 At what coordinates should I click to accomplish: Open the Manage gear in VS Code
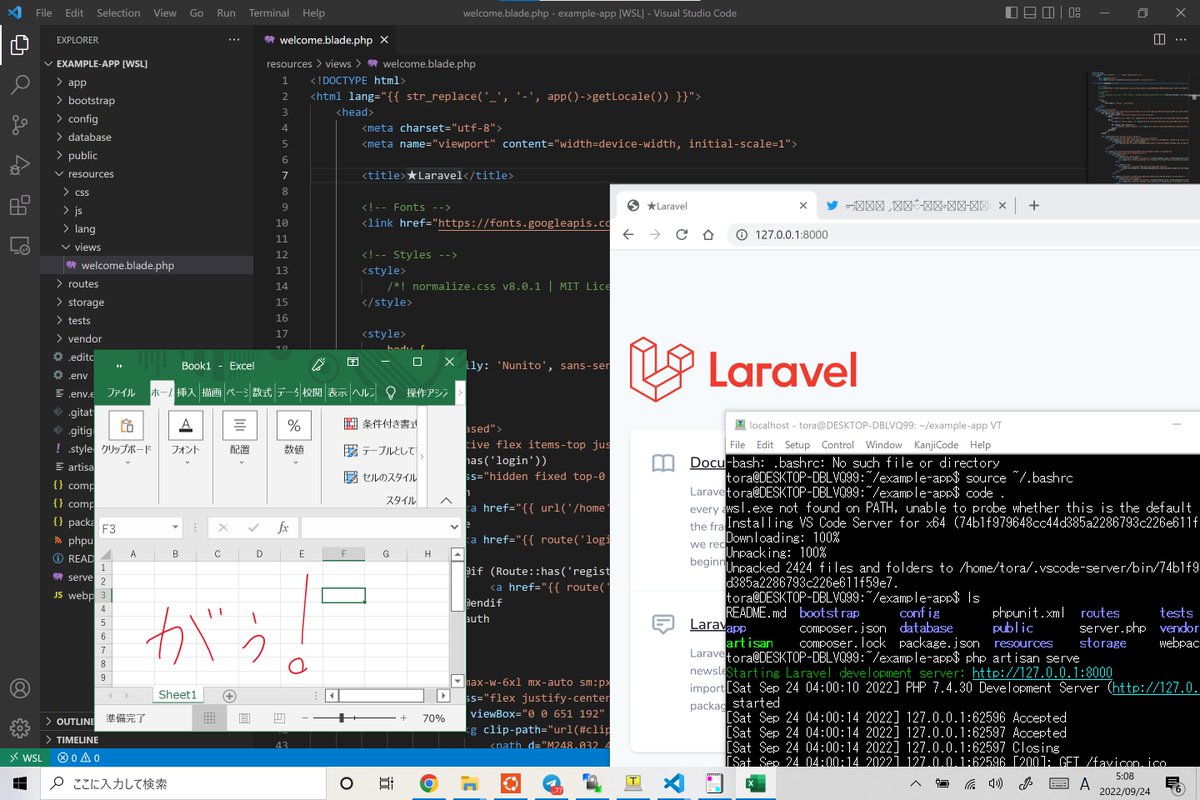click(x=20, y=728)
